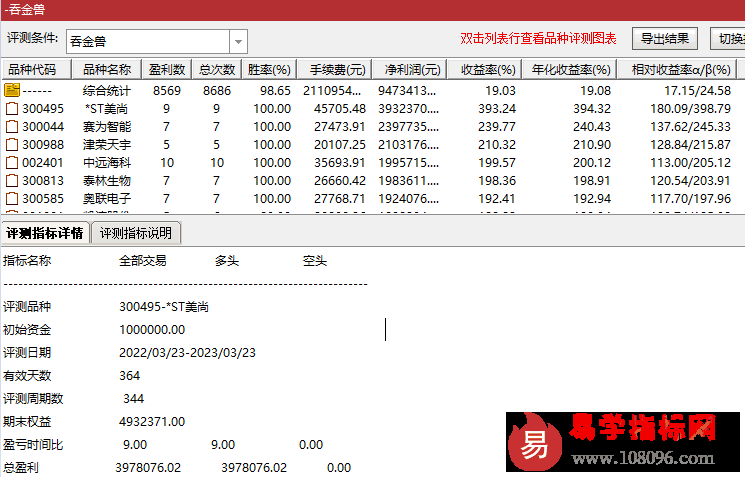The width and height of the screenshot is (745, 477).
Task: Click the 评测周期数 value 344
Action: click(134, 399)
